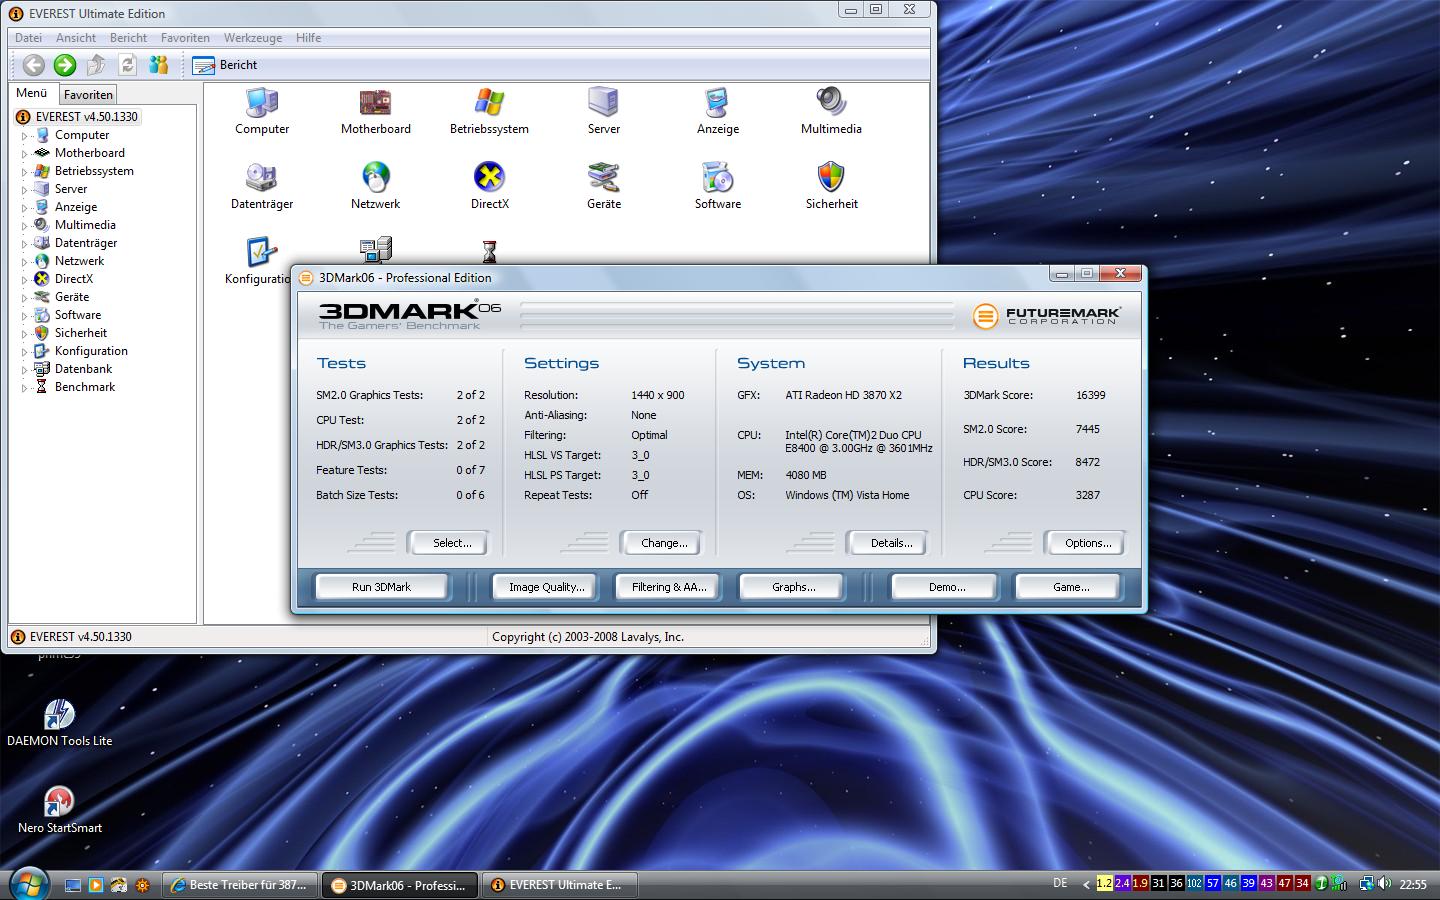1440x900 pixels.
Task: Expand the Netzwerk tree node
Action: [x=25, y=262]
